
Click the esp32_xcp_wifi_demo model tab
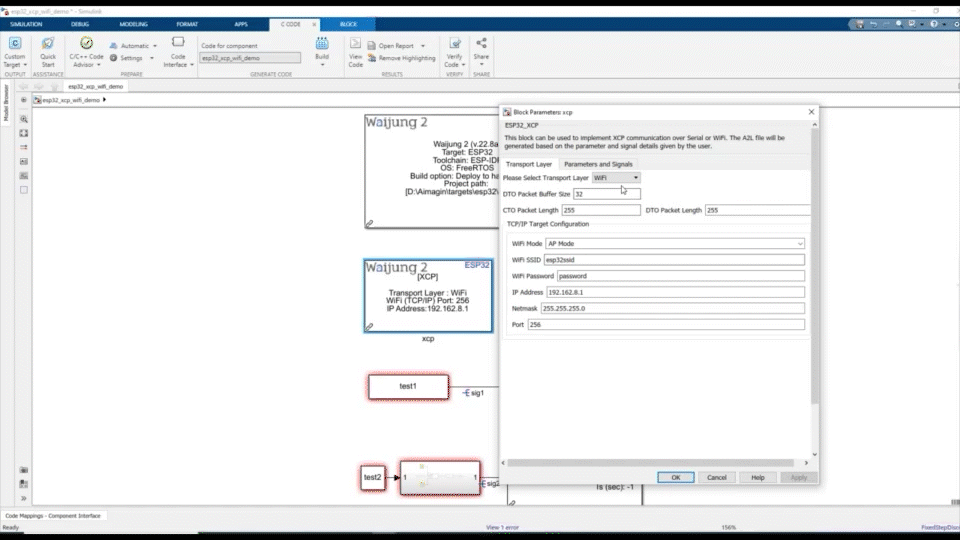[x=96, y=87]
